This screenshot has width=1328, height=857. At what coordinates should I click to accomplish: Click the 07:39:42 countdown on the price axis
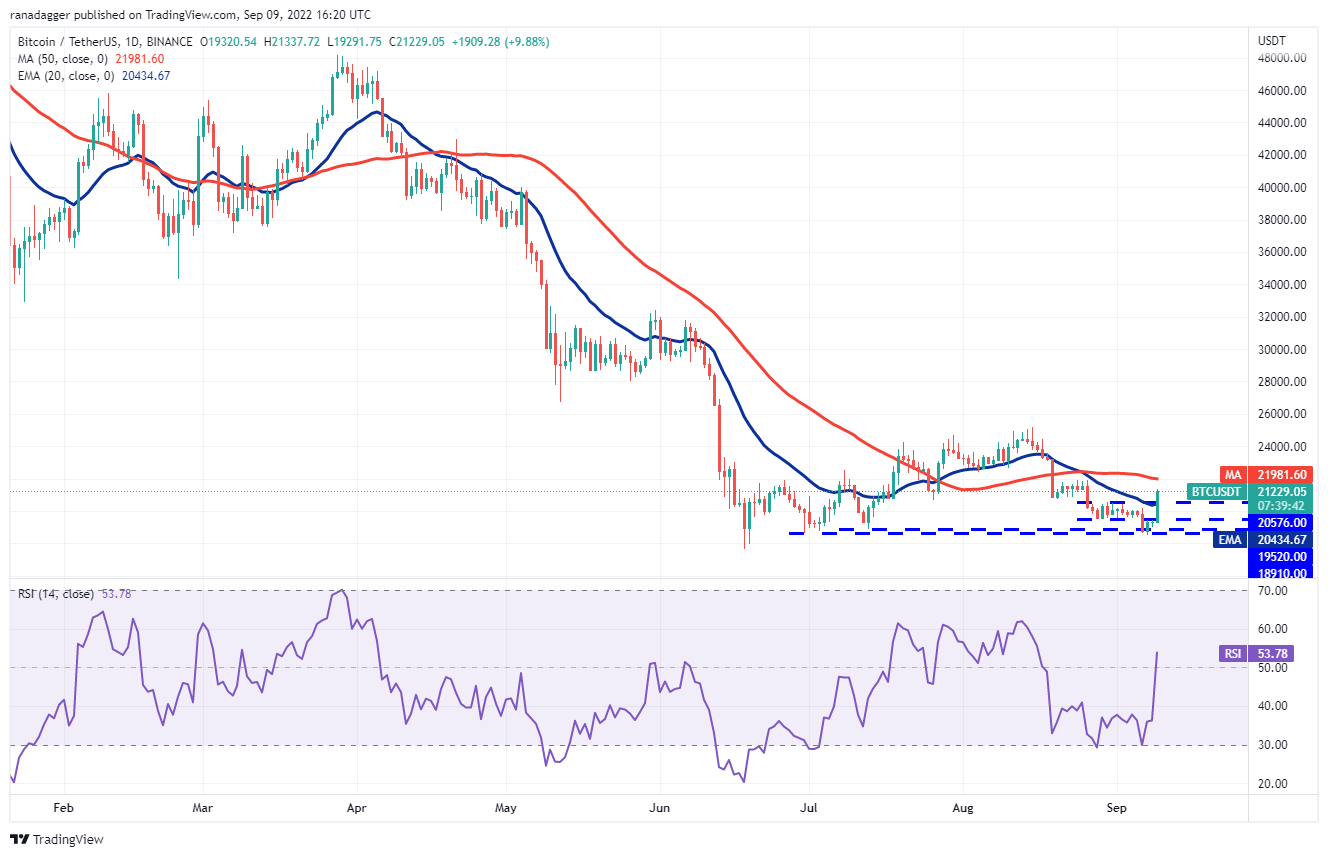click(1279, 506)
